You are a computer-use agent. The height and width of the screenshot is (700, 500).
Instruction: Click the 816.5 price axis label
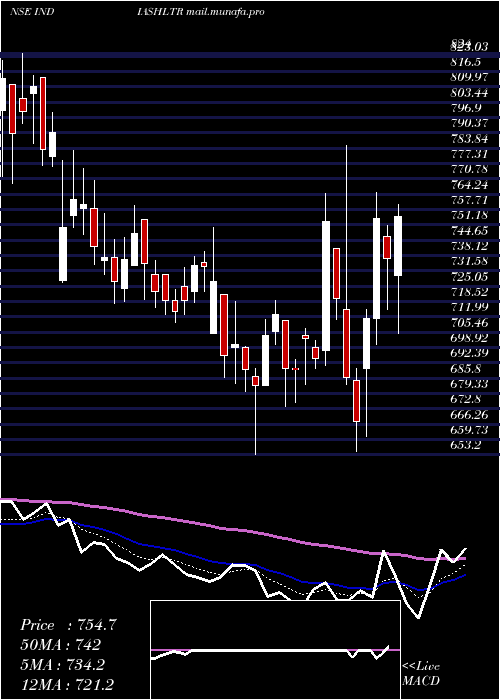click(x=466, y=62)
